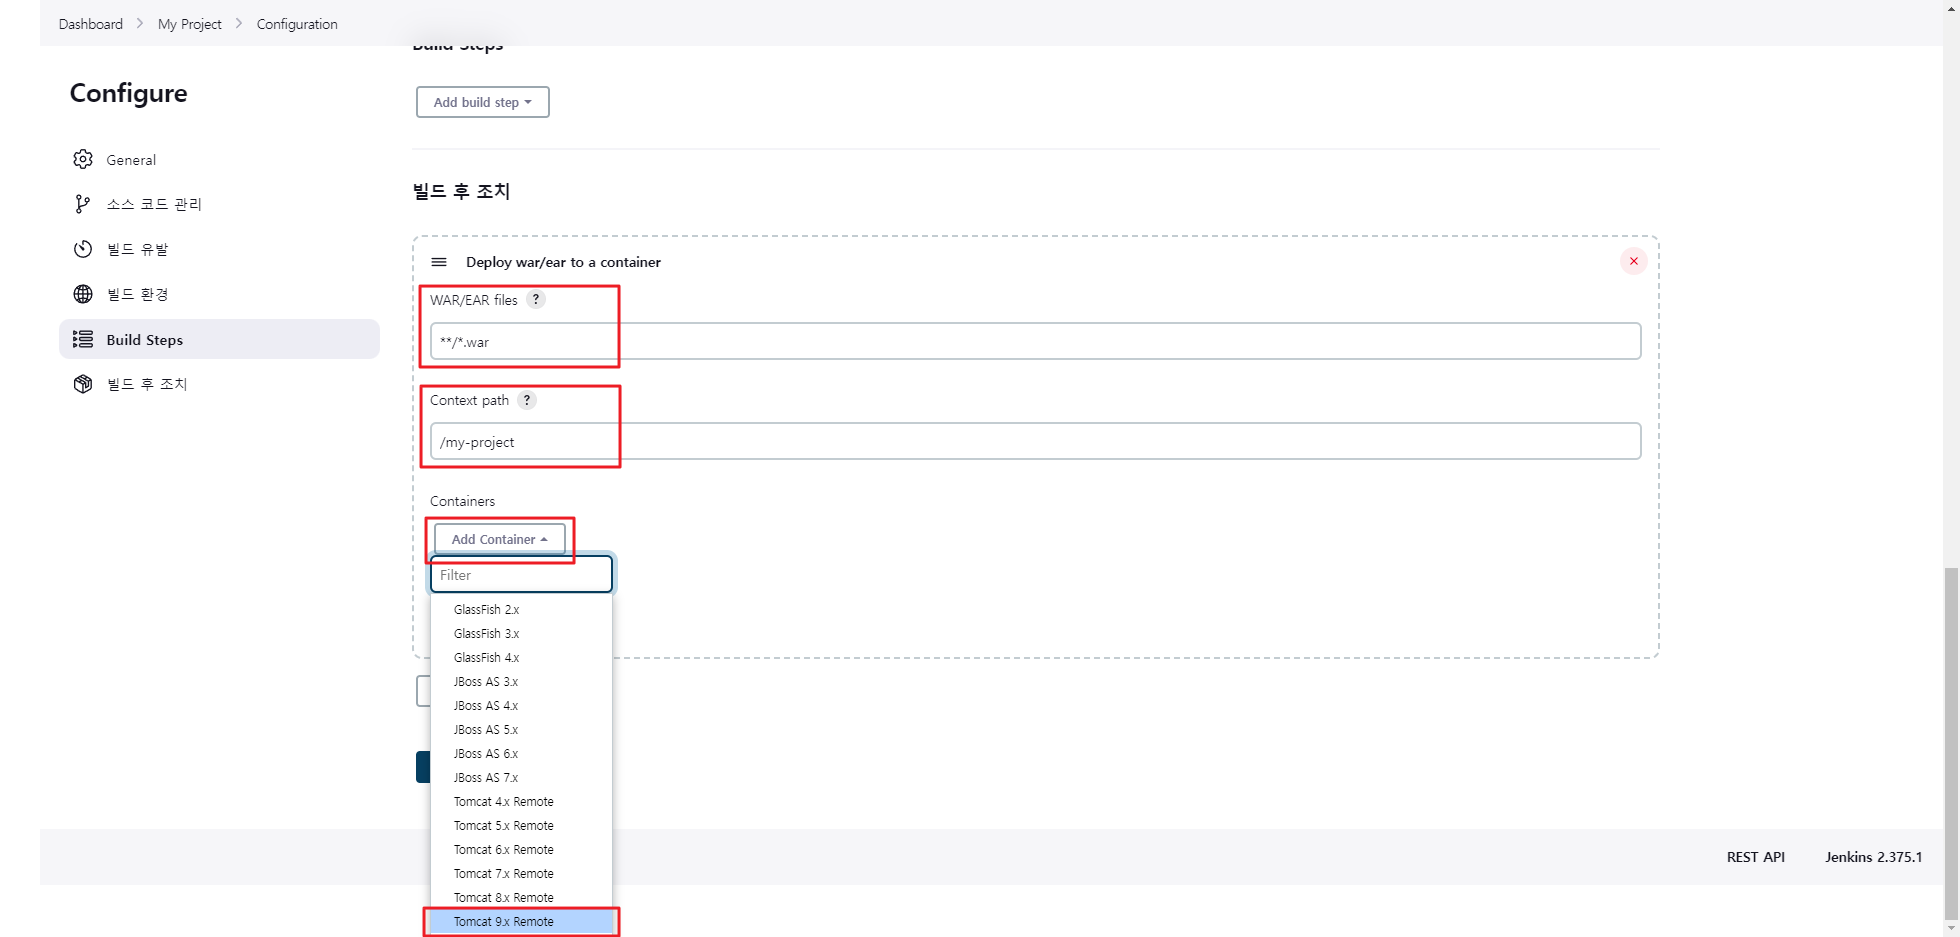
Task: Click the Build Steps list icon
Action: 83,340
